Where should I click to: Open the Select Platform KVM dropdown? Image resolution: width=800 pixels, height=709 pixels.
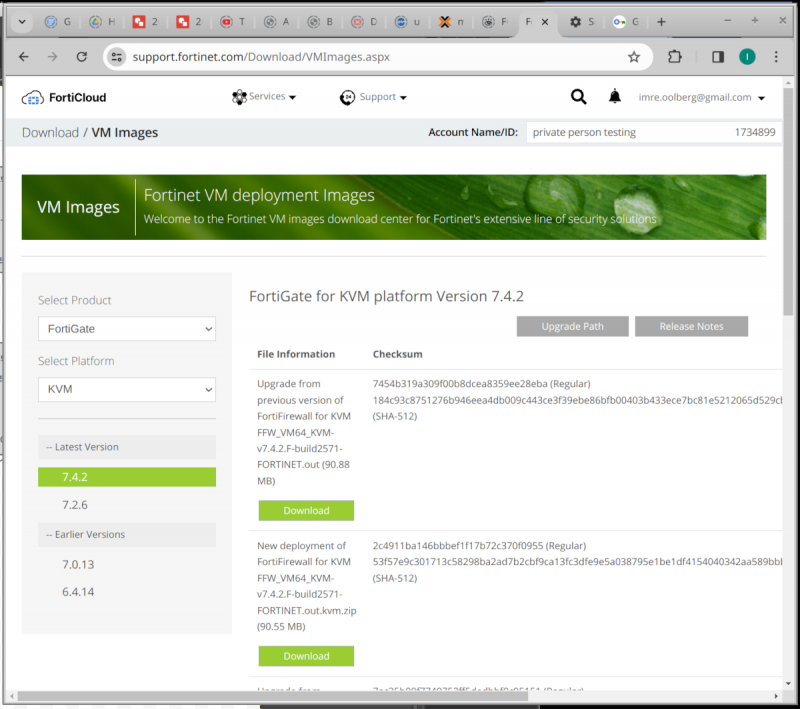pos(127,389)
